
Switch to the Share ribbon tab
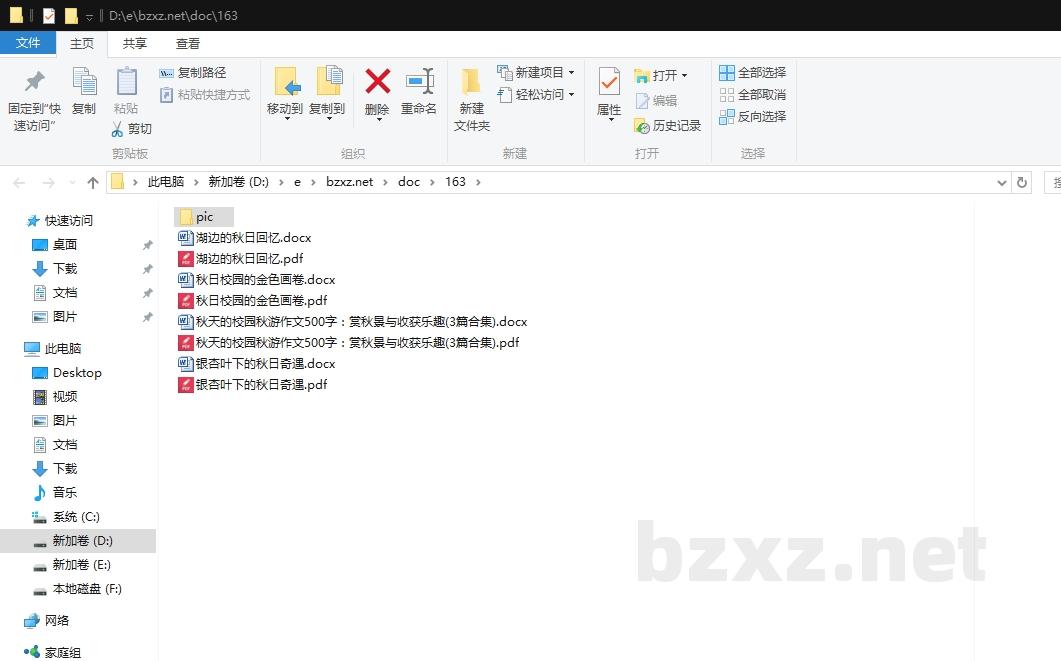134,43
